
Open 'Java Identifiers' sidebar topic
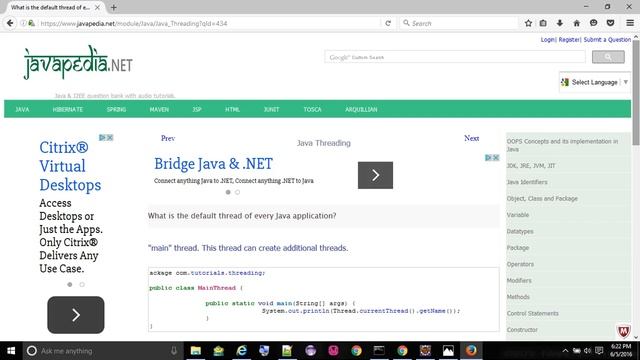coord(527,182)
